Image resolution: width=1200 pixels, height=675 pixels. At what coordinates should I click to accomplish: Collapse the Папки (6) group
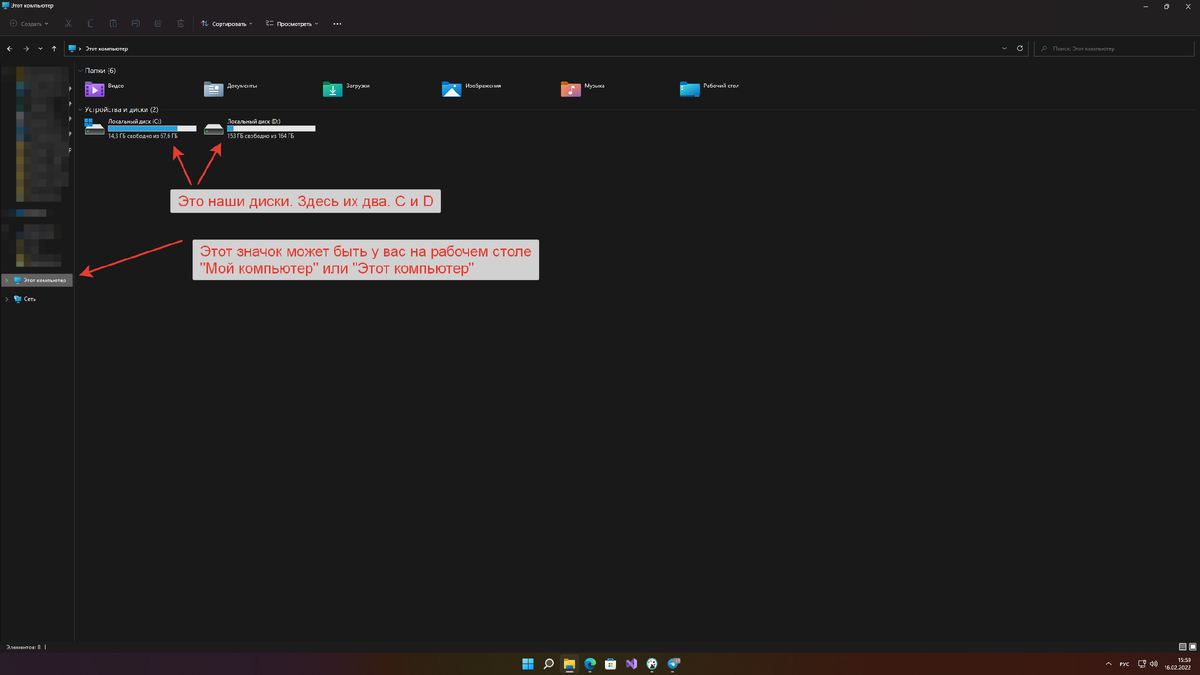tap(80, 71)
